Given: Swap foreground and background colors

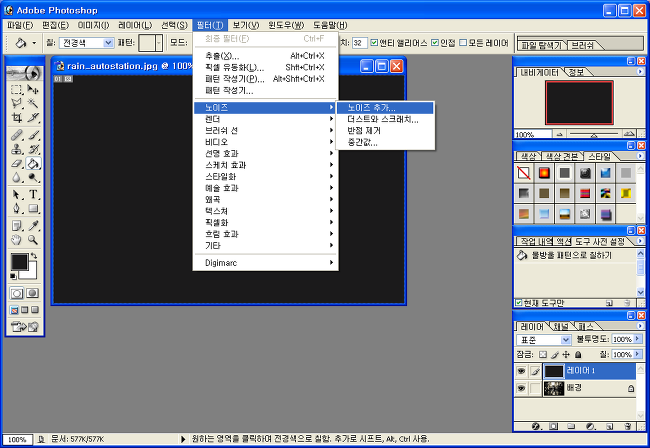Looking at the screenshot, I should pos(34,256).
